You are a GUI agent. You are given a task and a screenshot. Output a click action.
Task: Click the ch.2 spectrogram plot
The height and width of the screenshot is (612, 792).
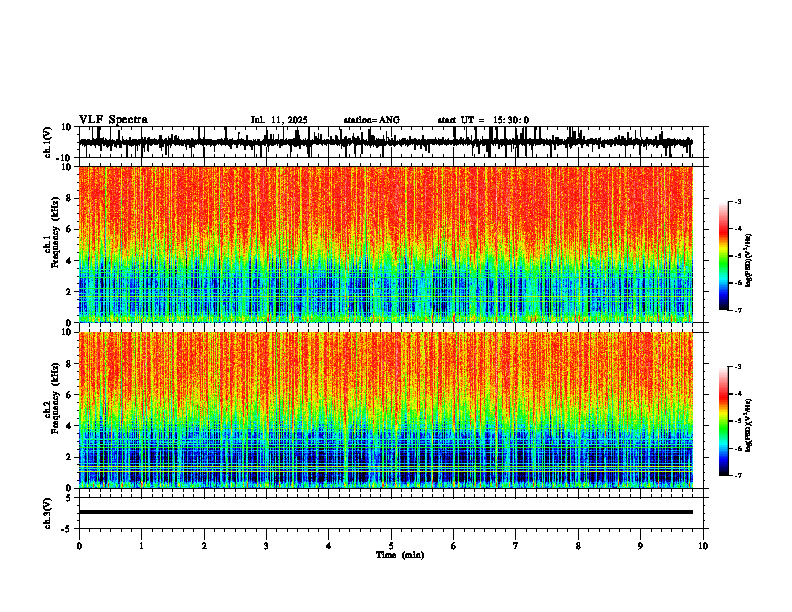point(386,410)
